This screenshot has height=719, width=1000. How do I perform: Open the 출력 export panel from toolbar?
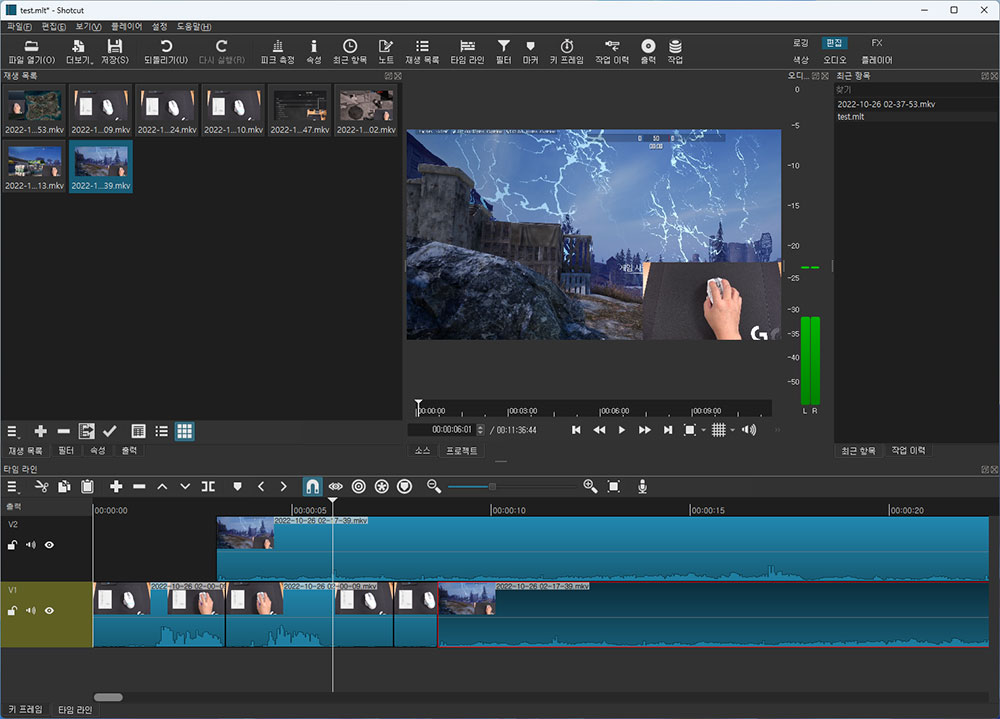coord(648,52)
